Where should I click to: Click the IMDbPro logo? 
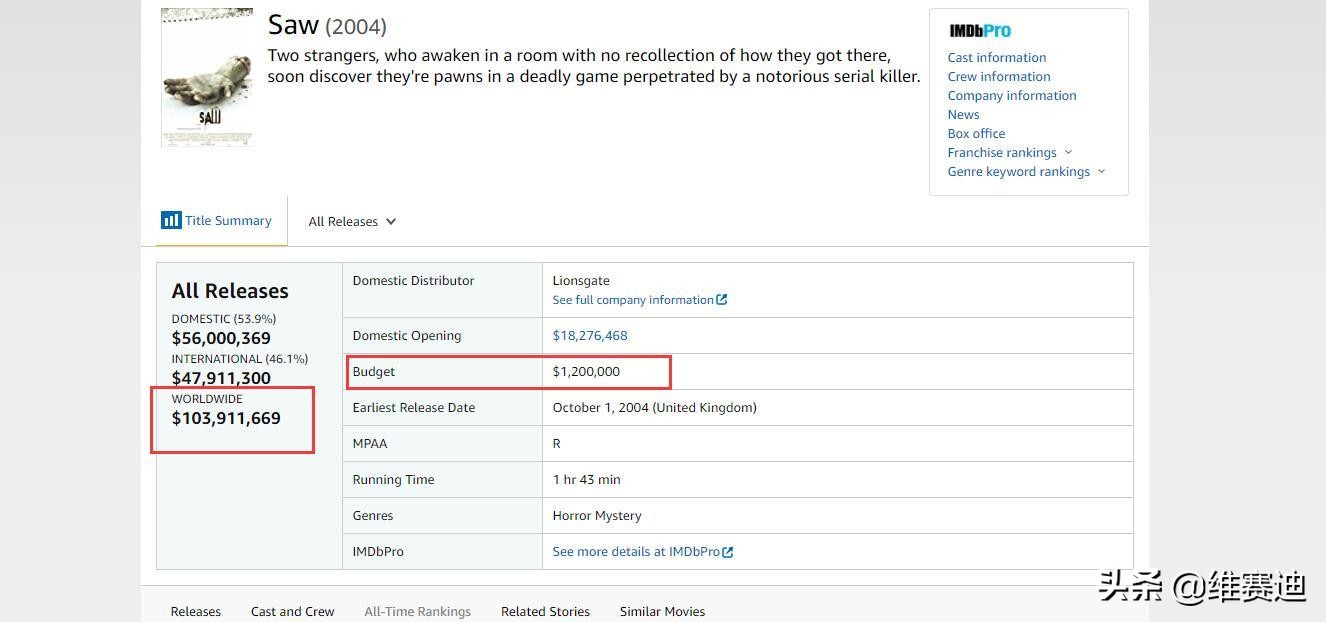tap(980, 31)
